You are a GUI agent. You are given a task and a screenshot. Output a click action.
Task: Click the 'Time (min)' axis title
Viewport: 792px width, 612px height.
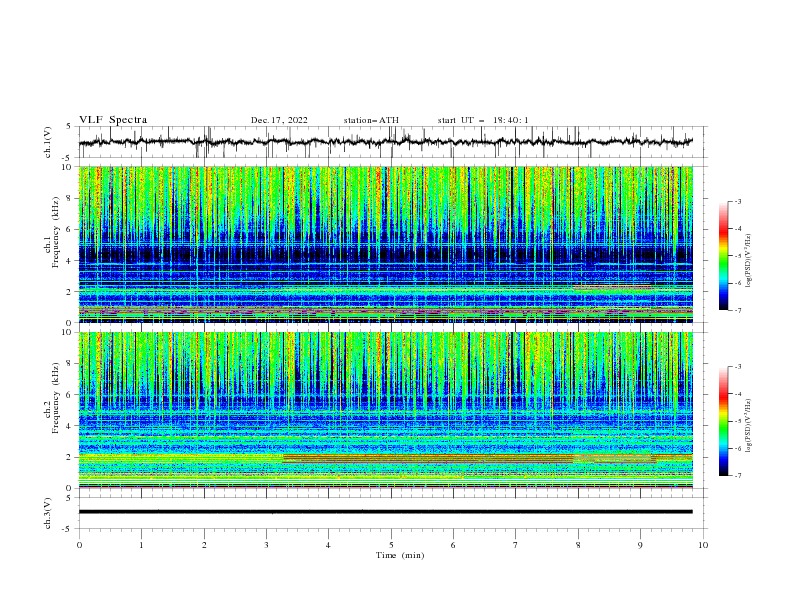[x=400, y=555]
